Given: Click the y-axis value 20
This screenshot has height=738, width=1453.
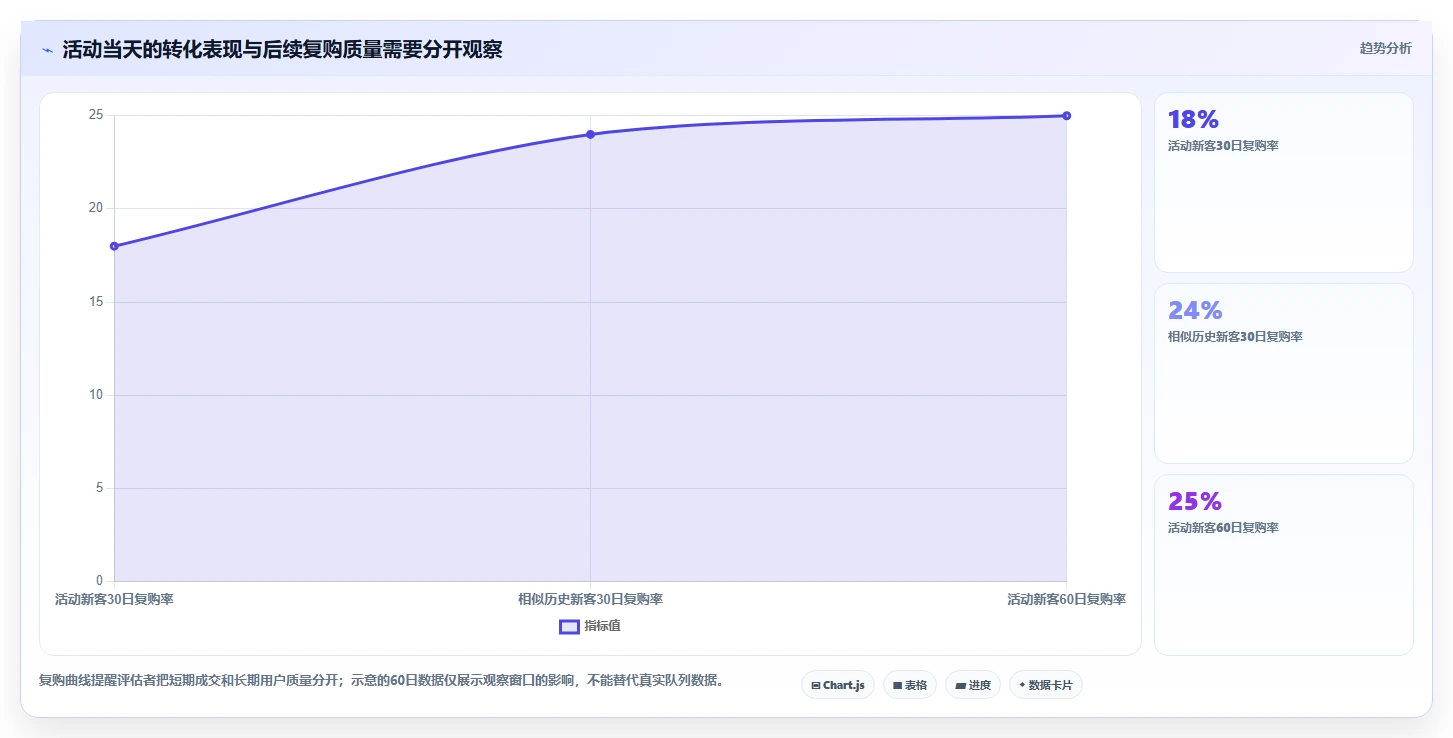Looking at the screenshot, I should pos(96,208).
